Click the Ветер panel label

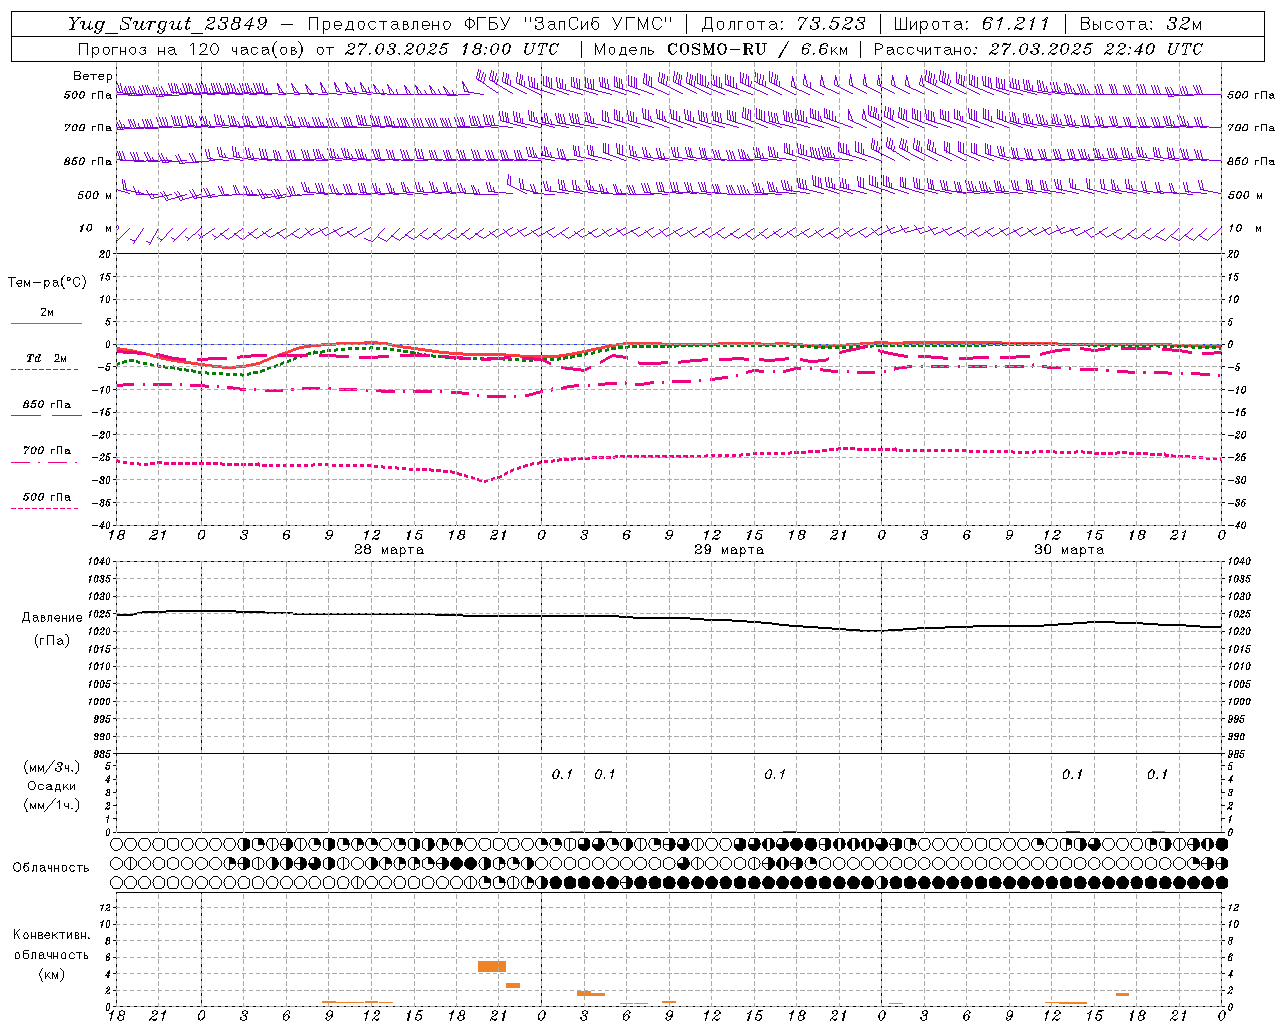(93, 76)
